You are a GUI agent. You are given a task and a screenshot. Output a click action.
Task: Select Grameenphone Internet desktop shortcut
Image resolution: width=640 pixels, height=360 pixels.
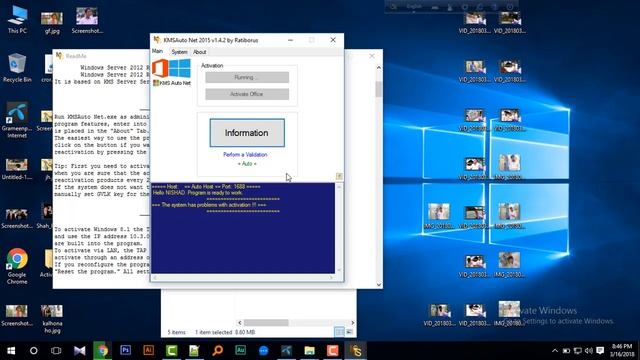[x=17, y=120]
